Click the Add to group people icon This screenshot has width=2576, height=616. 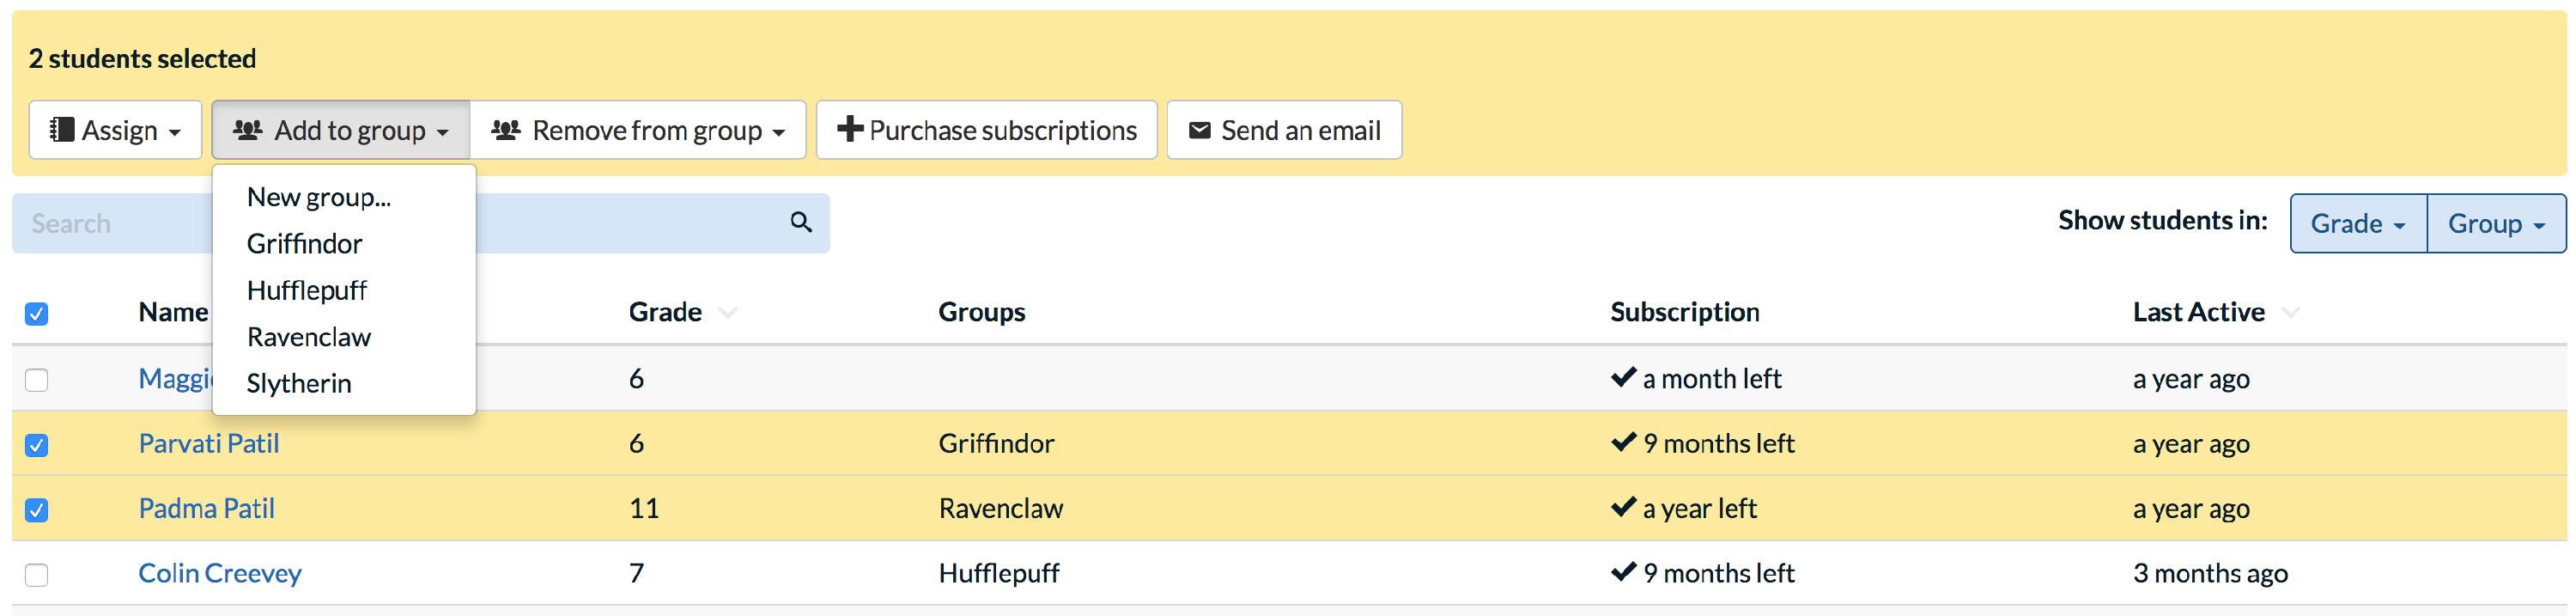(247, 130)
